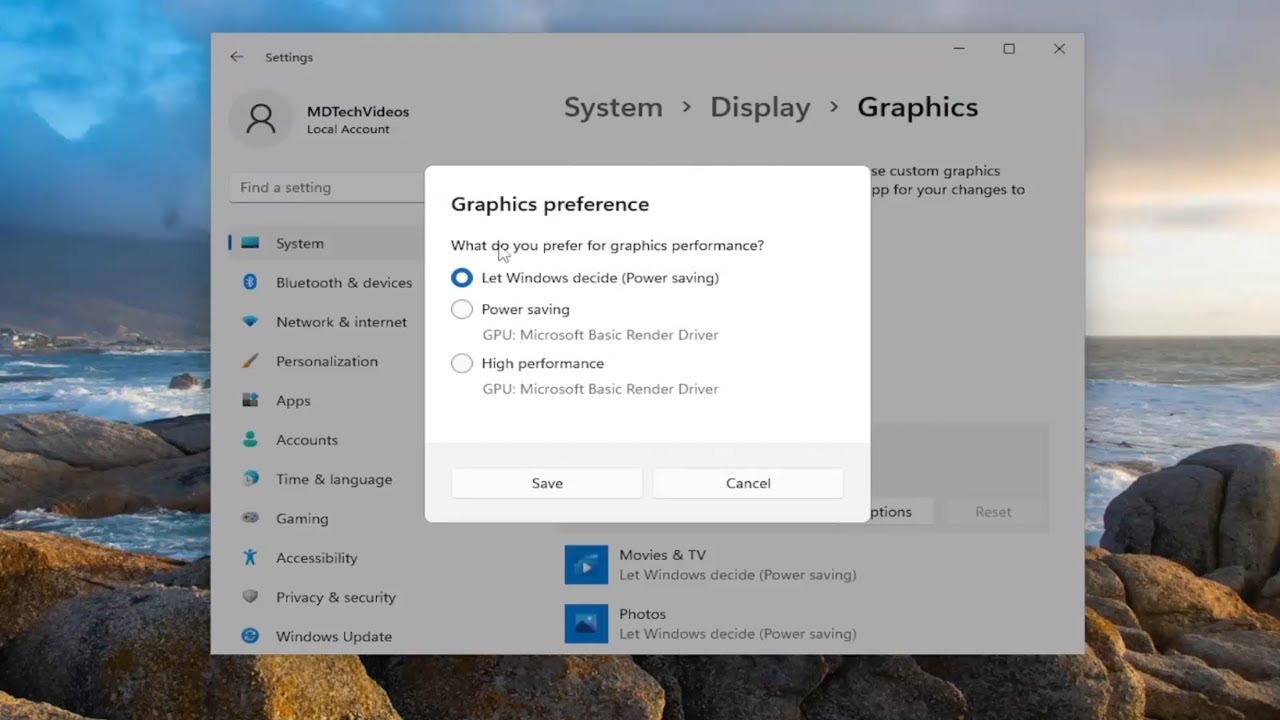1280x720 pixels.
Task: Click the Photos app icon
Action: pyautogui.click(x=586, y=624)
